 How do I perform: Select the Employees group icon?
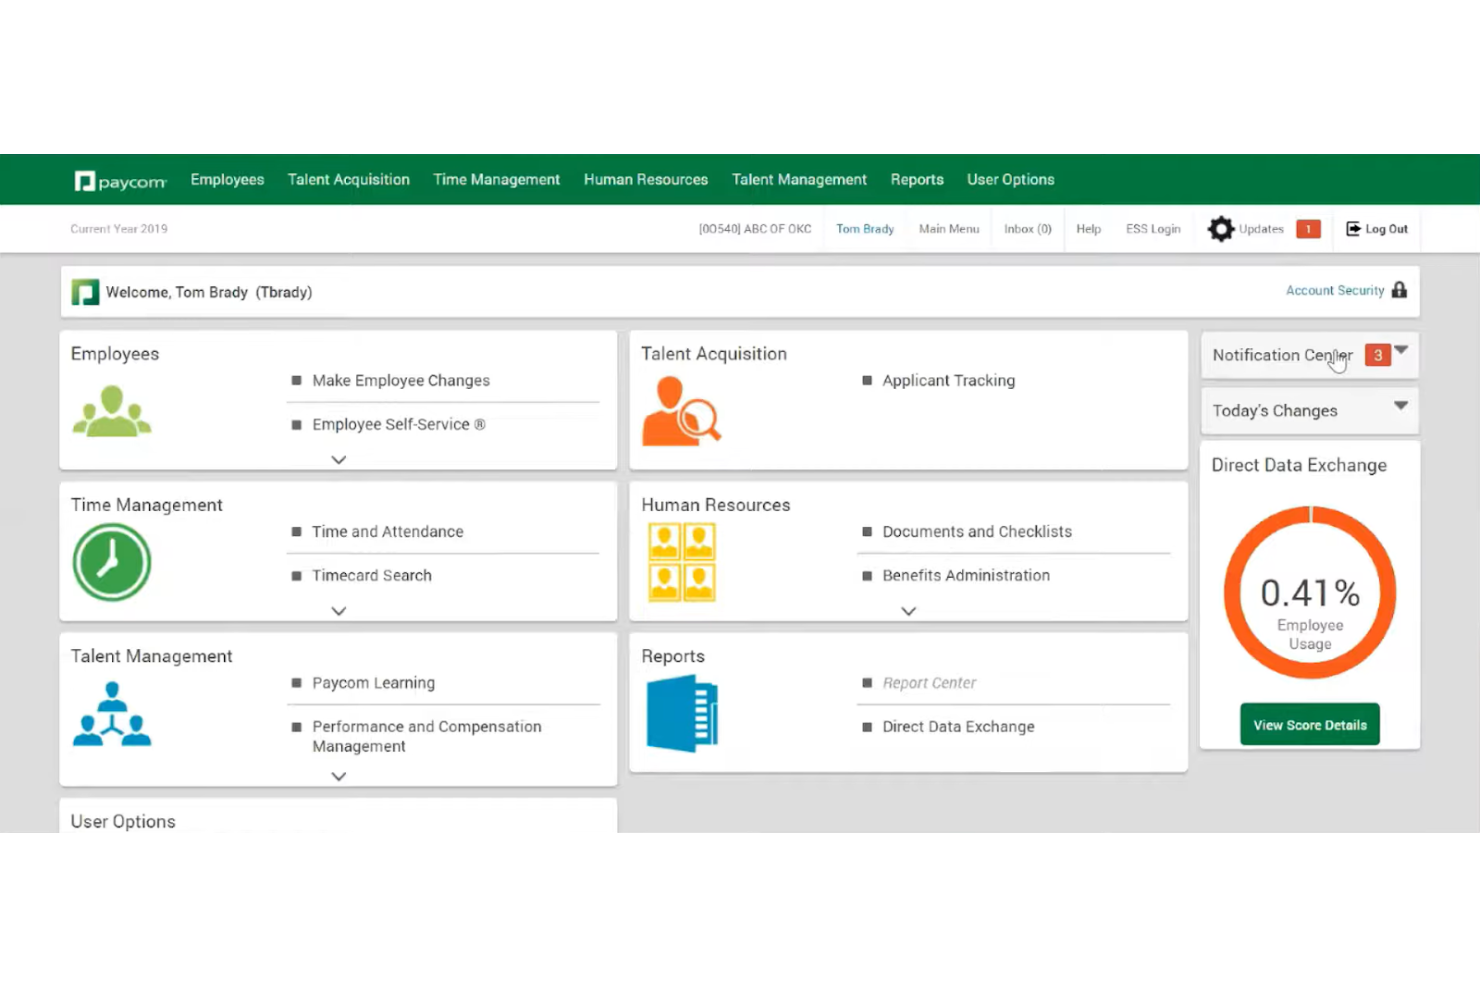[x=111, y=410]
